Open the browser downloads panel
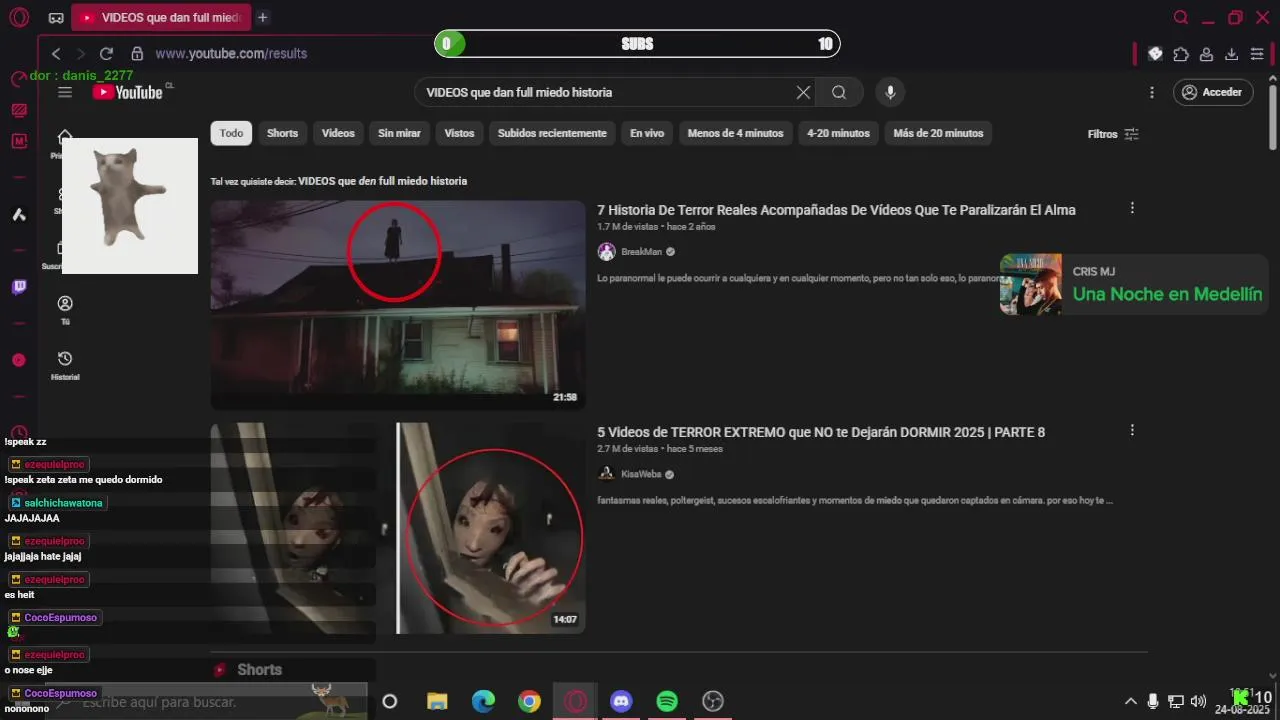Viewport: 1280px width, 720px height. [x=1232, y=54]
